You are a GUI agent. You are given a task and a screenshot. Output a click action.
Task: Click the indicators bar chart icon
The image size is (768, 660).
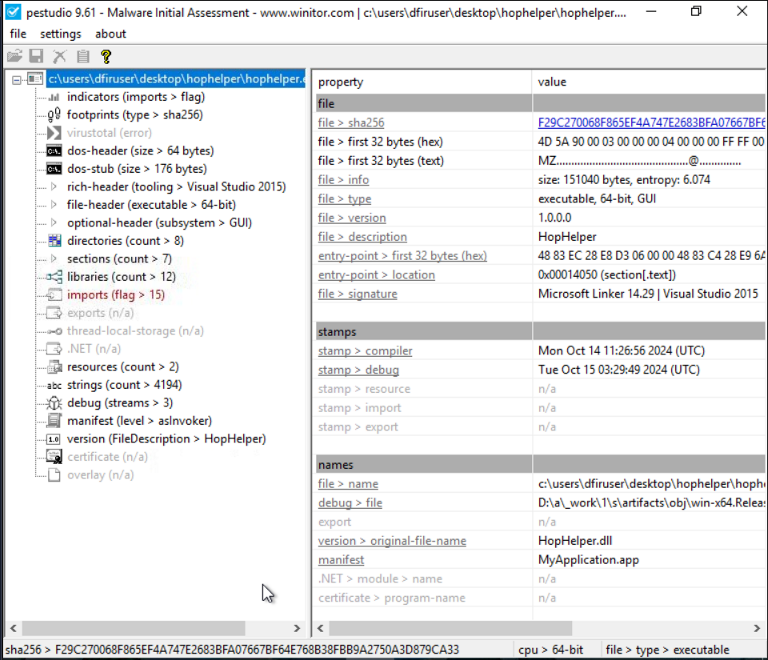(54, 97)
